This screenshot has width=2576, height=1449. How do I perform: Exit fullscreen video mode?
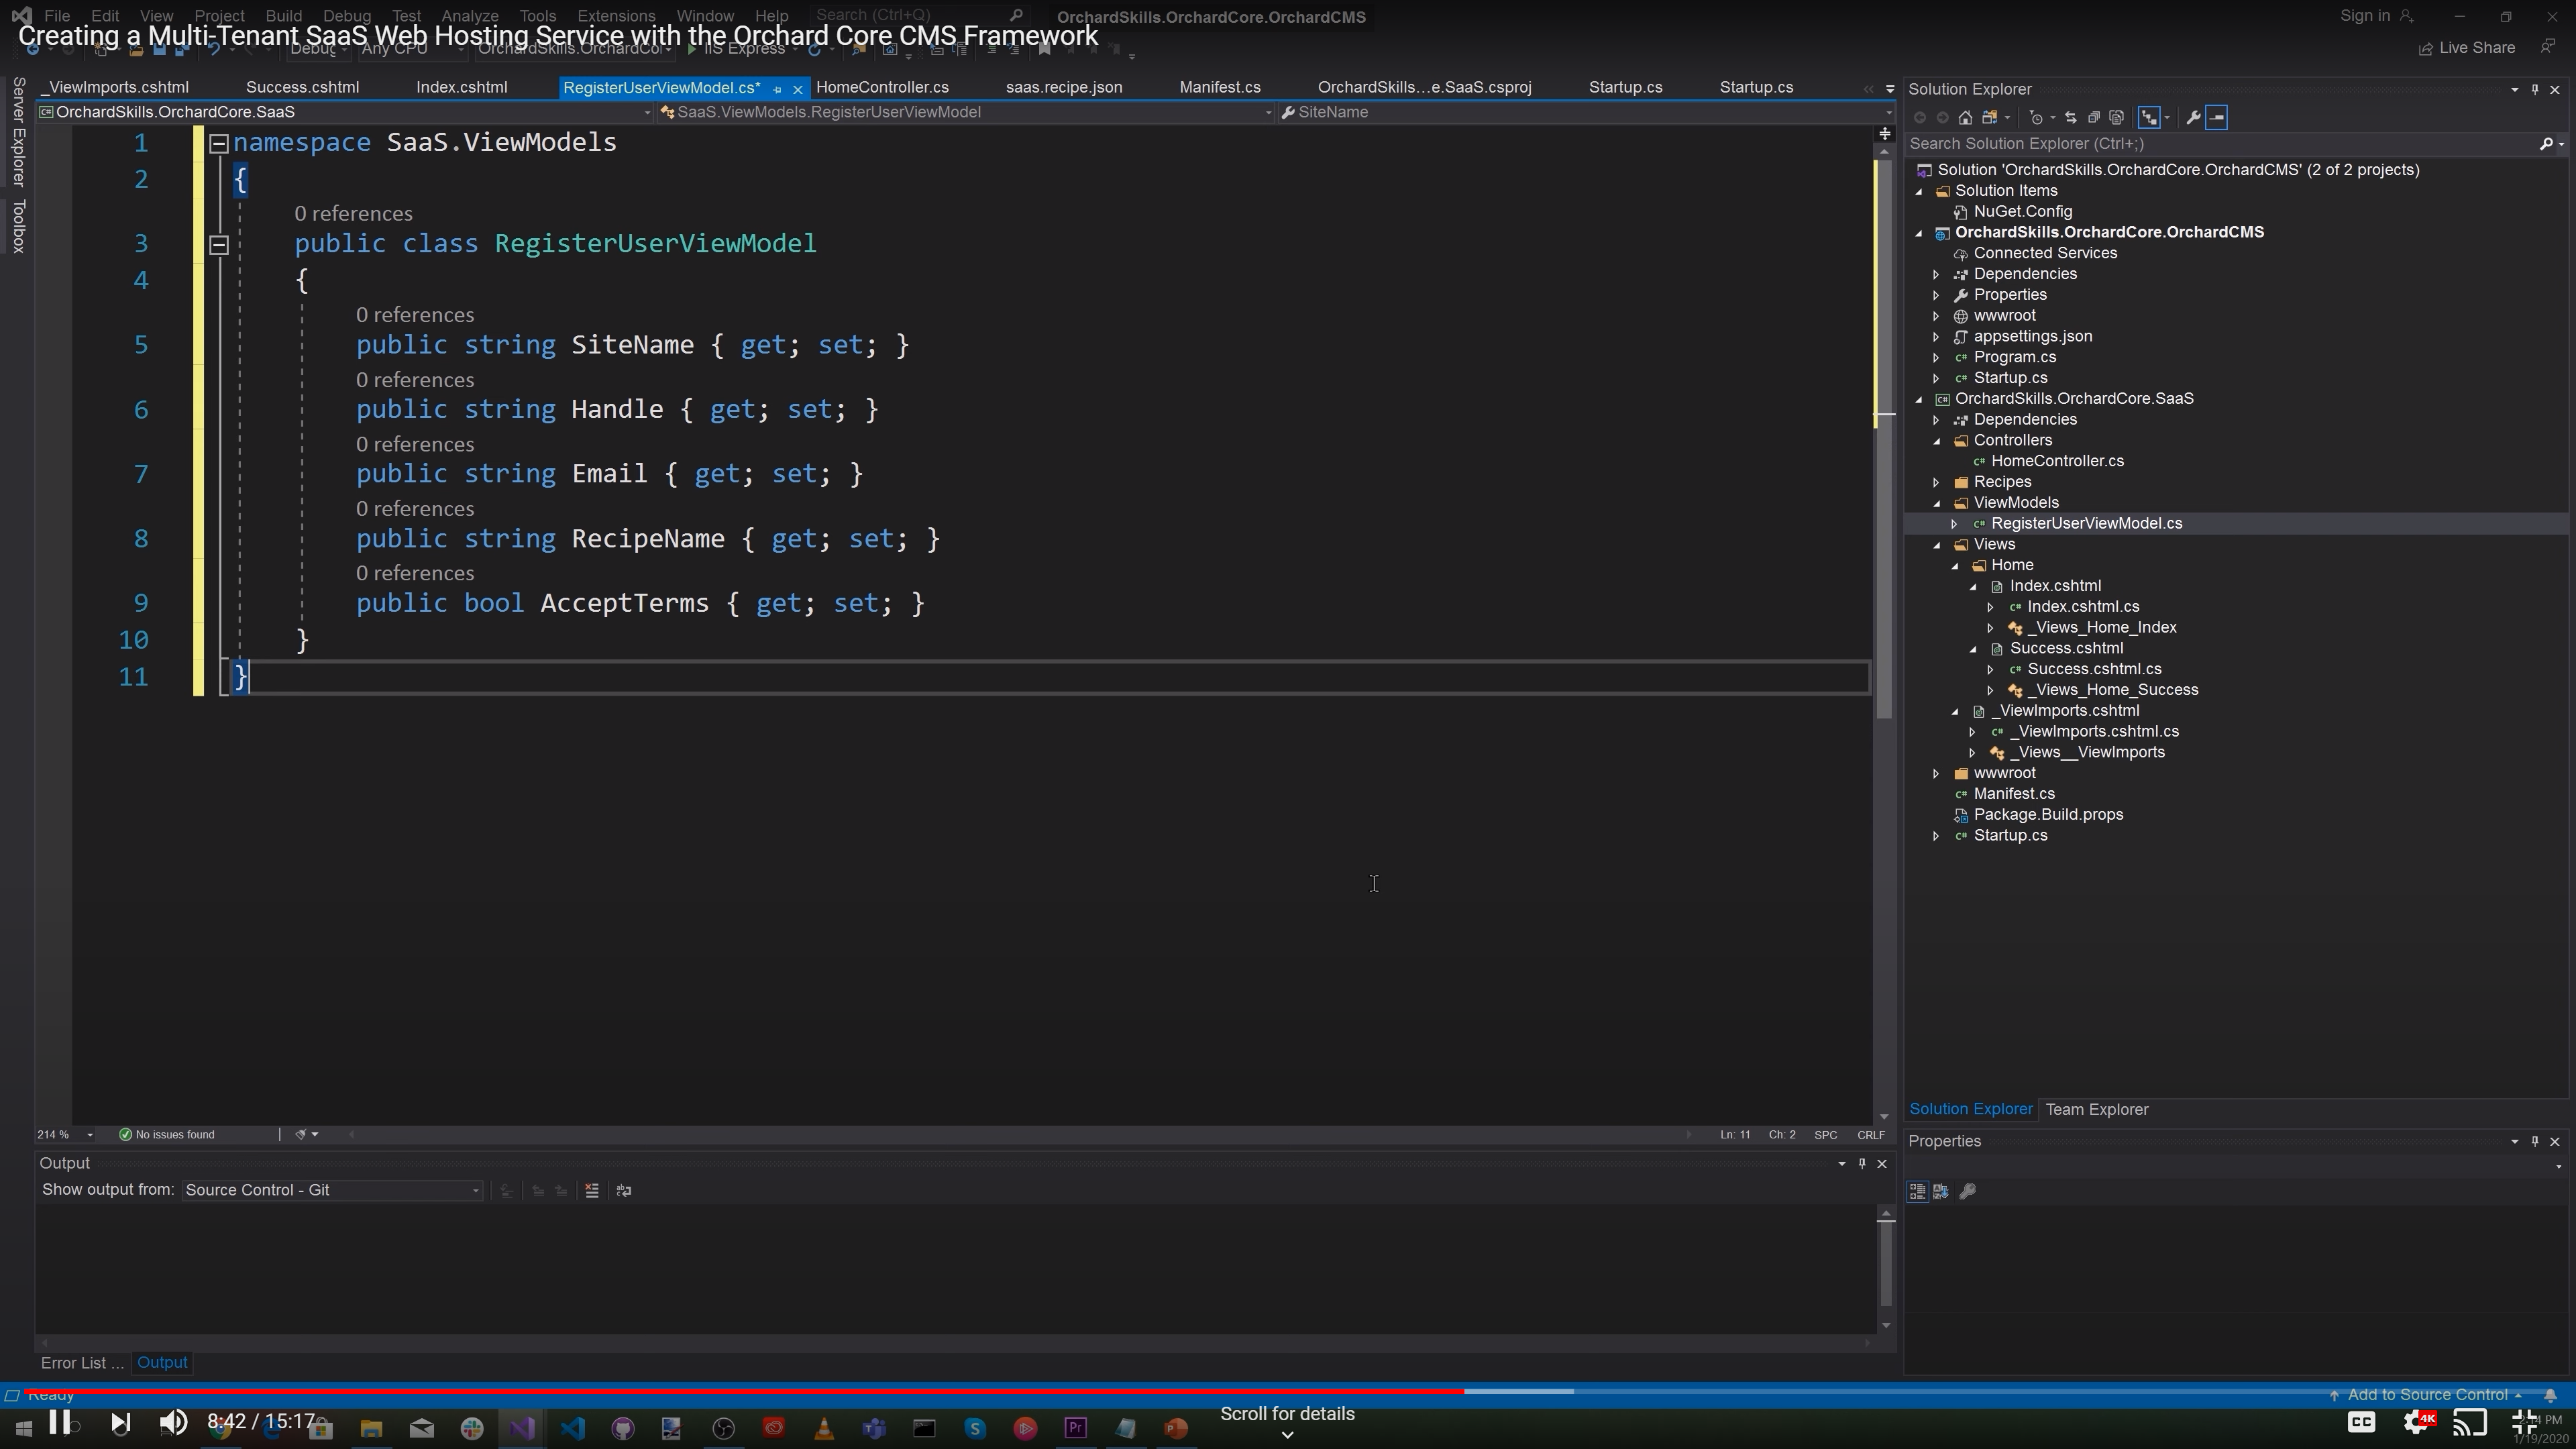click(x=2524, y=1422)
